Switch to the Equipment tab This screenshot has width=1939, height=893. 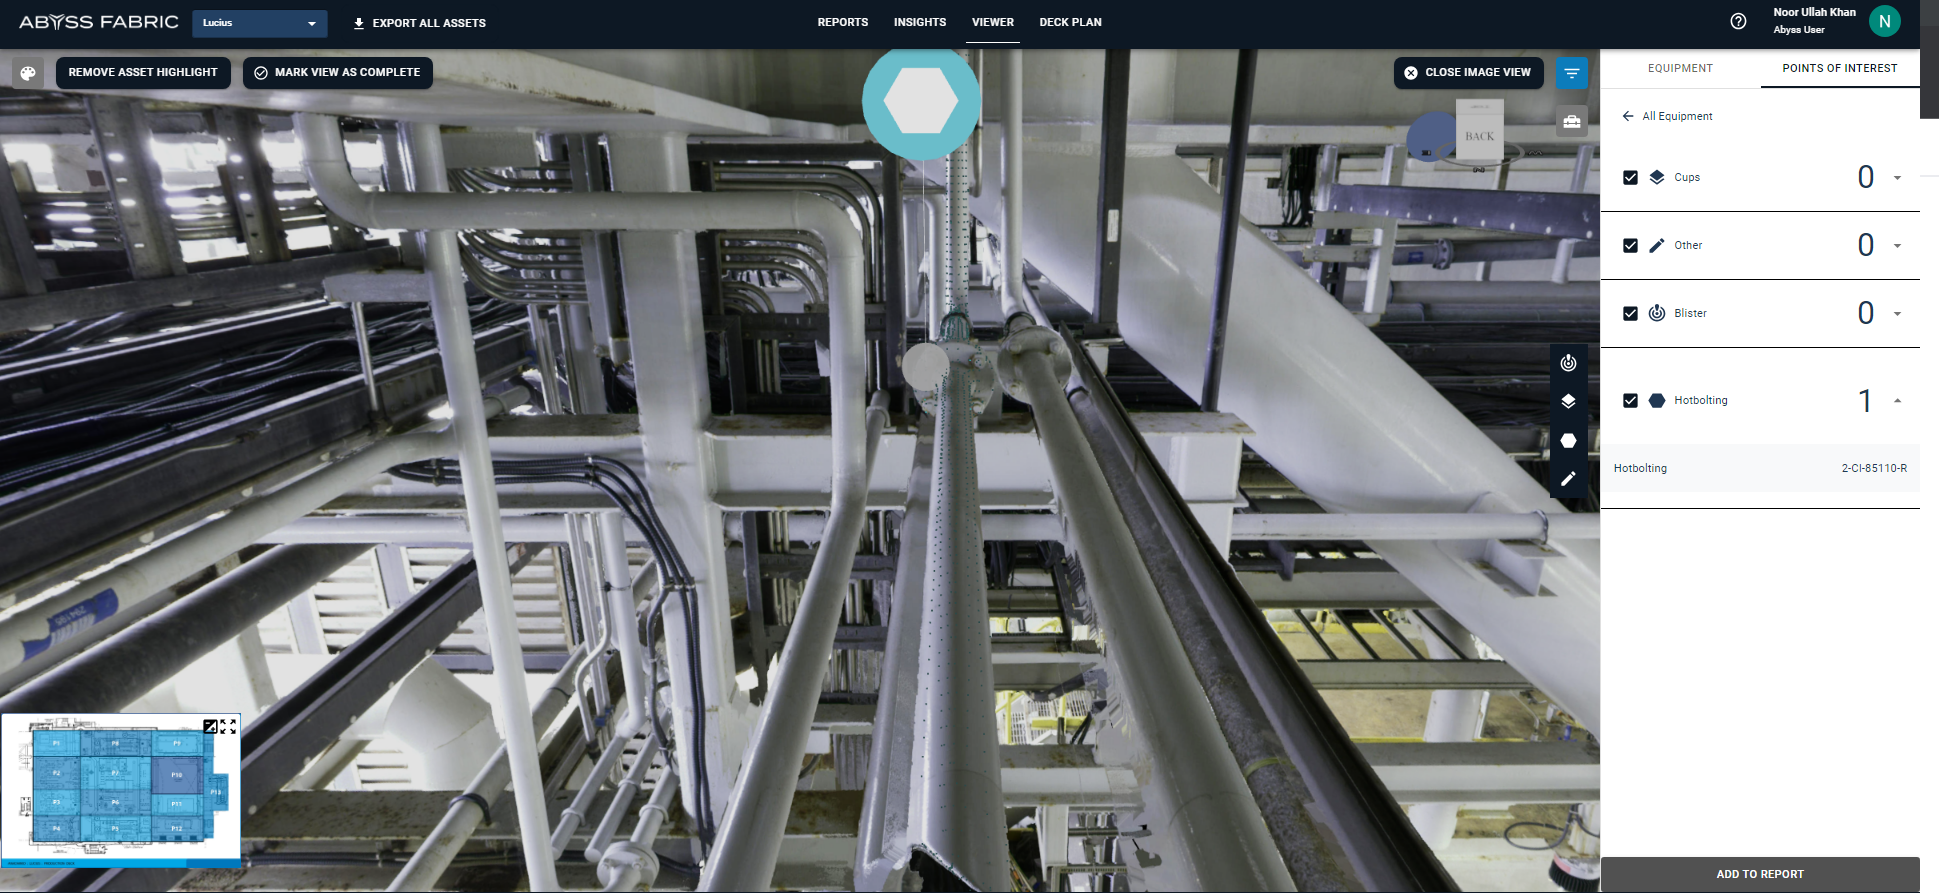point(1680,68)
